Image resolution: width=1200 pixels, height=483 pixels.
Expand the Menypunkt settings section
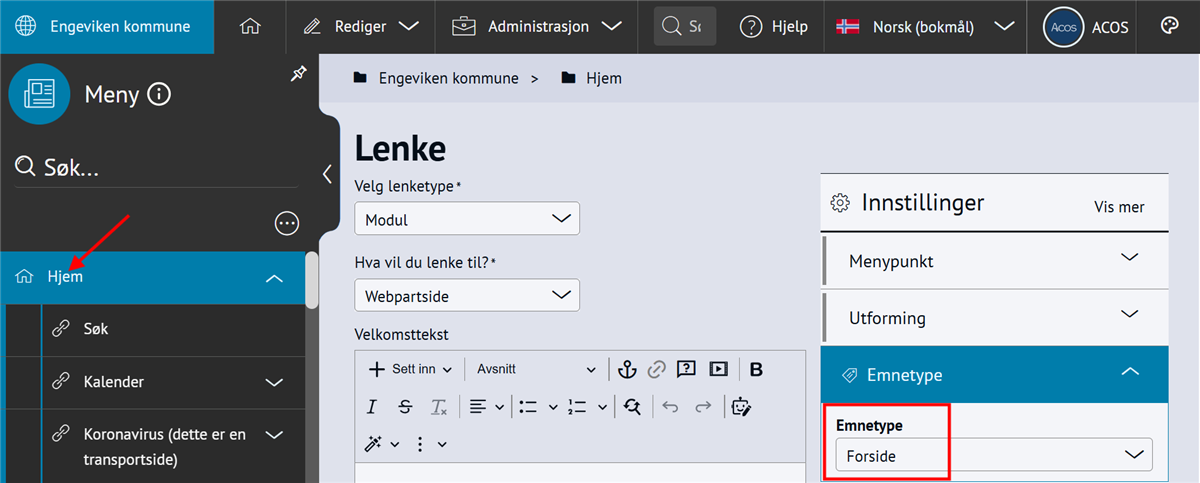tap(994, 261)
